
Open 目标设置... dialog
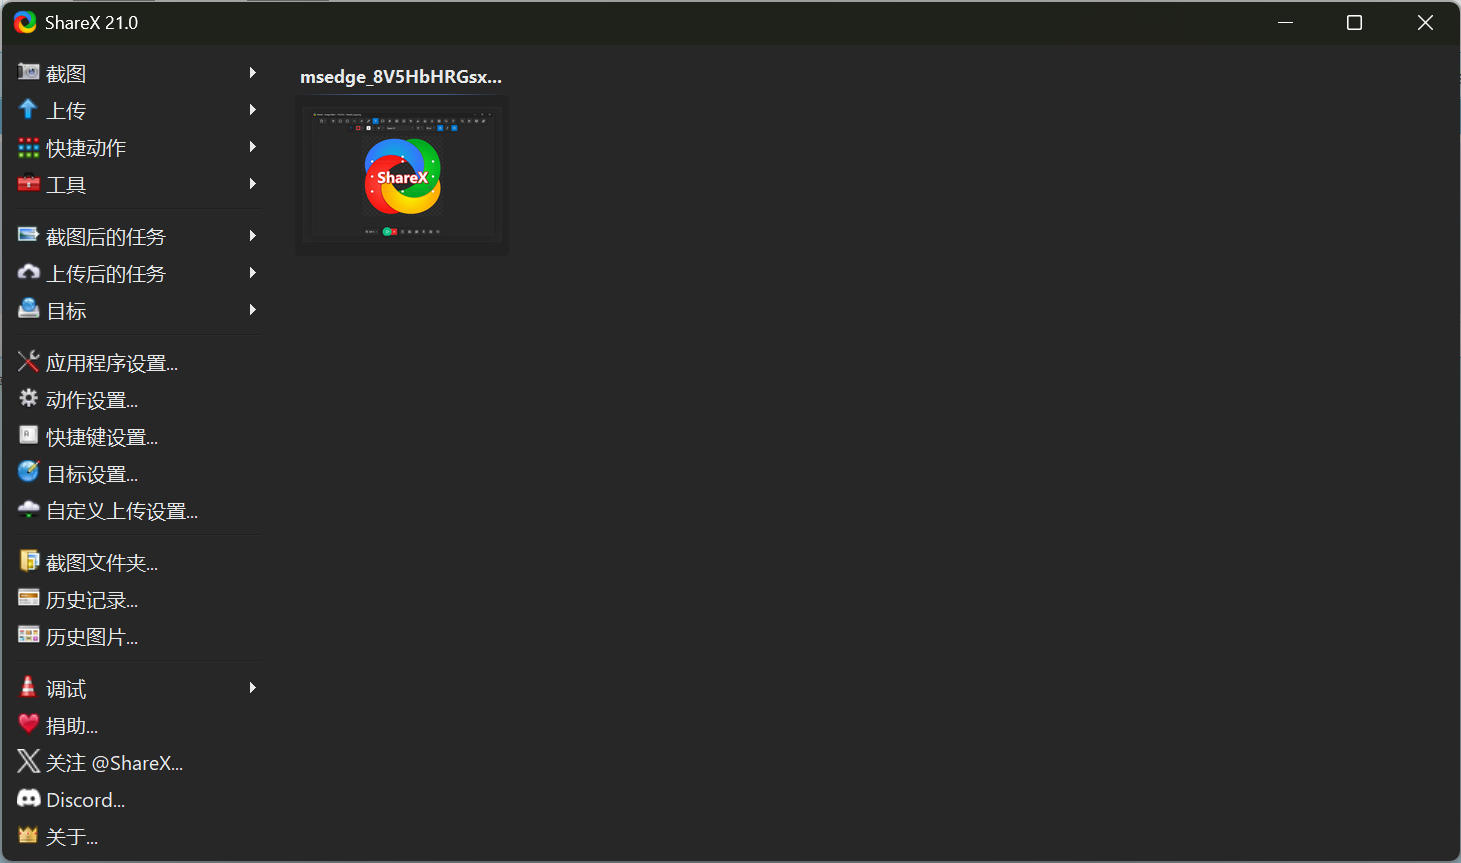[138, 473]
